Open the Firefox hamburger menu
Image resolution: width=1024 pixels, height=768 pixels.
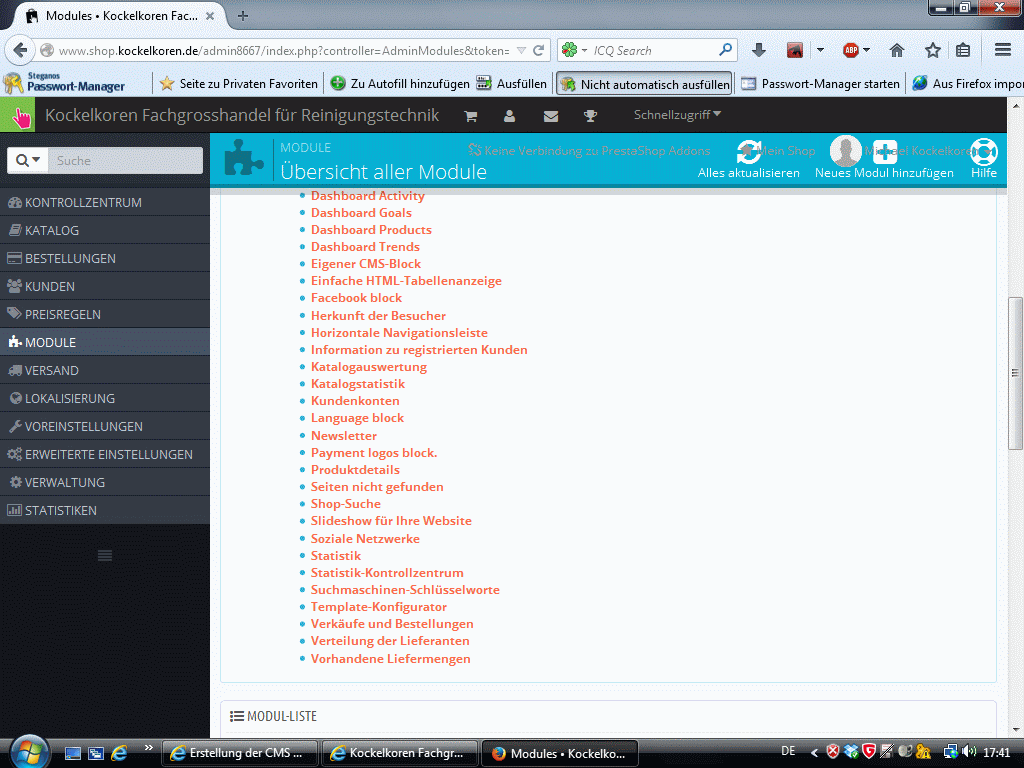pos(1003,50)
